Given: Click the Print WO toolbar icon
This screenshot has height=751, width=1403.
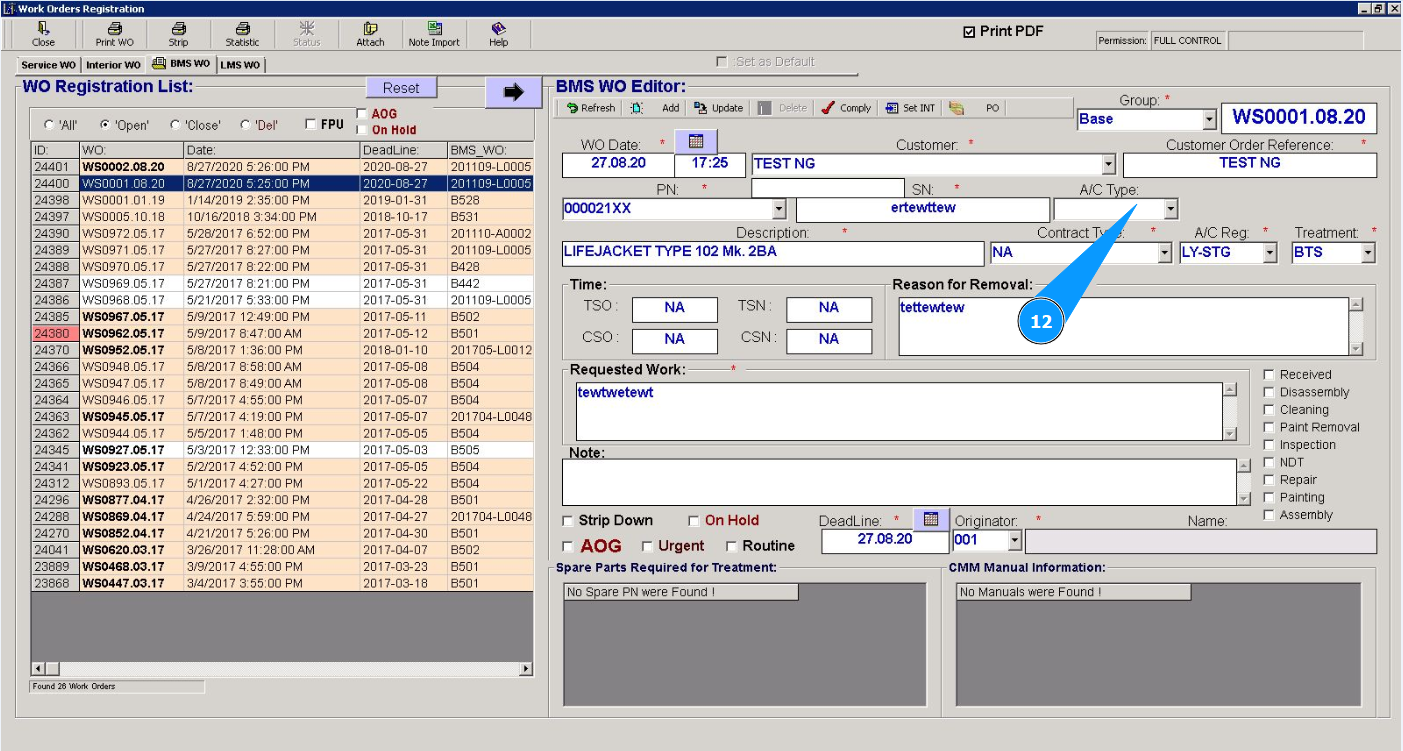Looking at the screenshot, I should point(114,34).
